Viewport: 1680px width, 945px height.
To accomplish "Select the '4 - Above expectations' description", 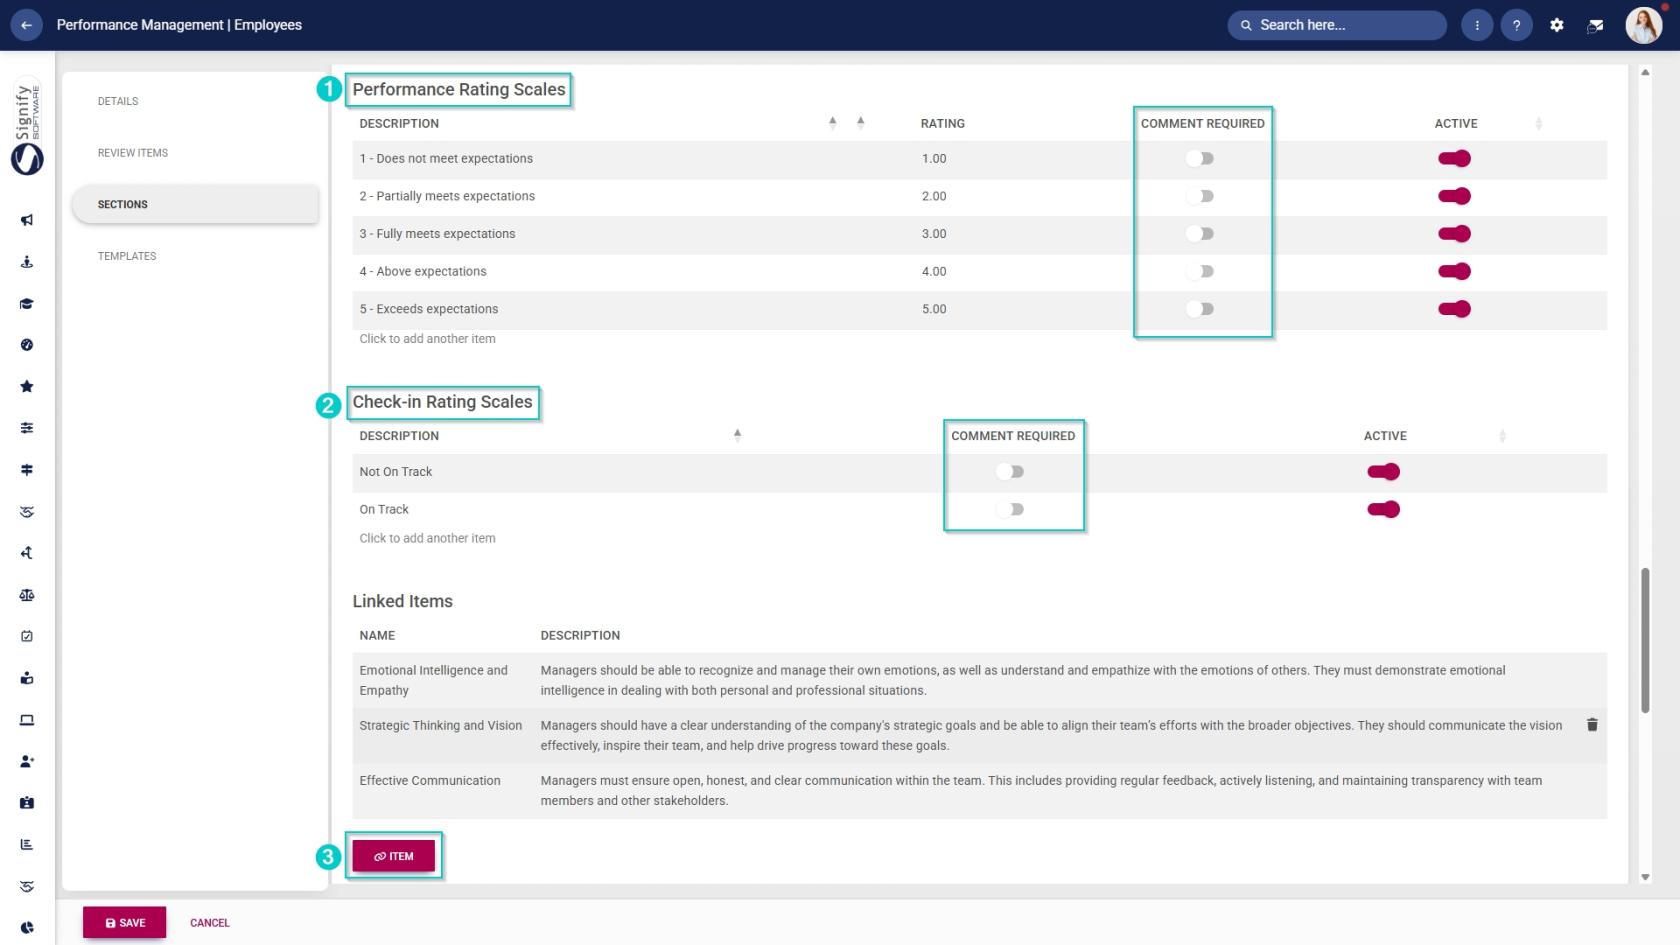I will (423, 271).
